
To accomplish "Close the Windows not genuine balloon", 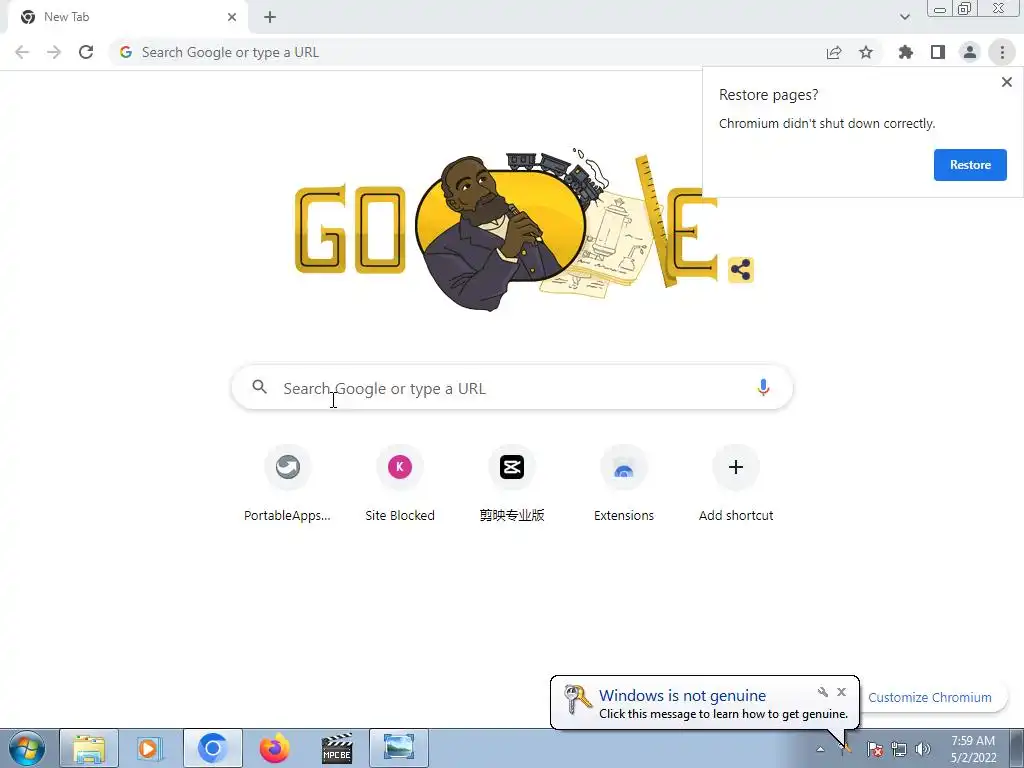I will (841, 692).
